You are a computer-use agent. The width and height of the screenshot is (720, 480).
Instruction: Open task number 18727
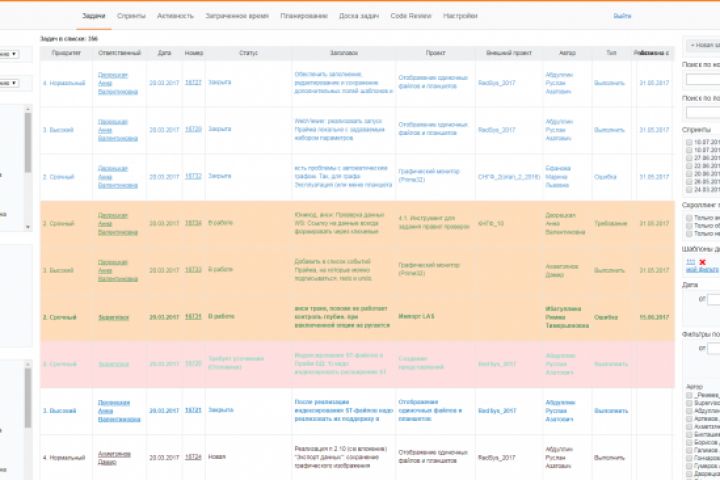coord(193,83)
